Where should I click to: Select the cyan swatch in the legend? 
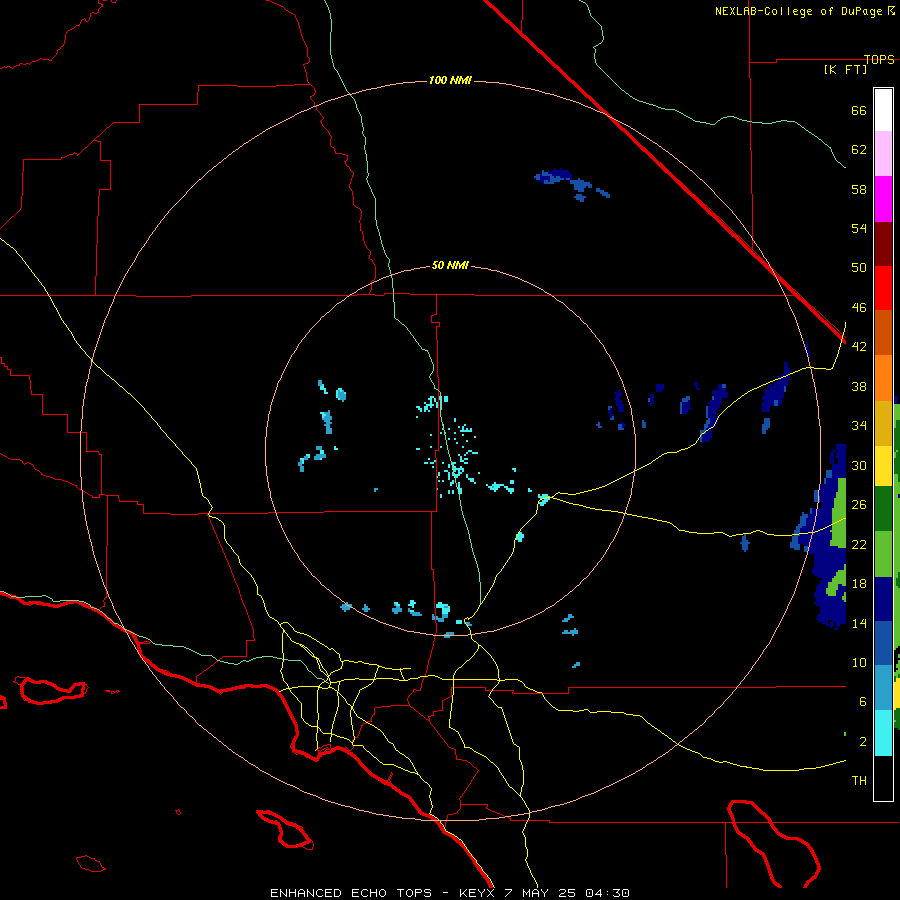point(883,733)
